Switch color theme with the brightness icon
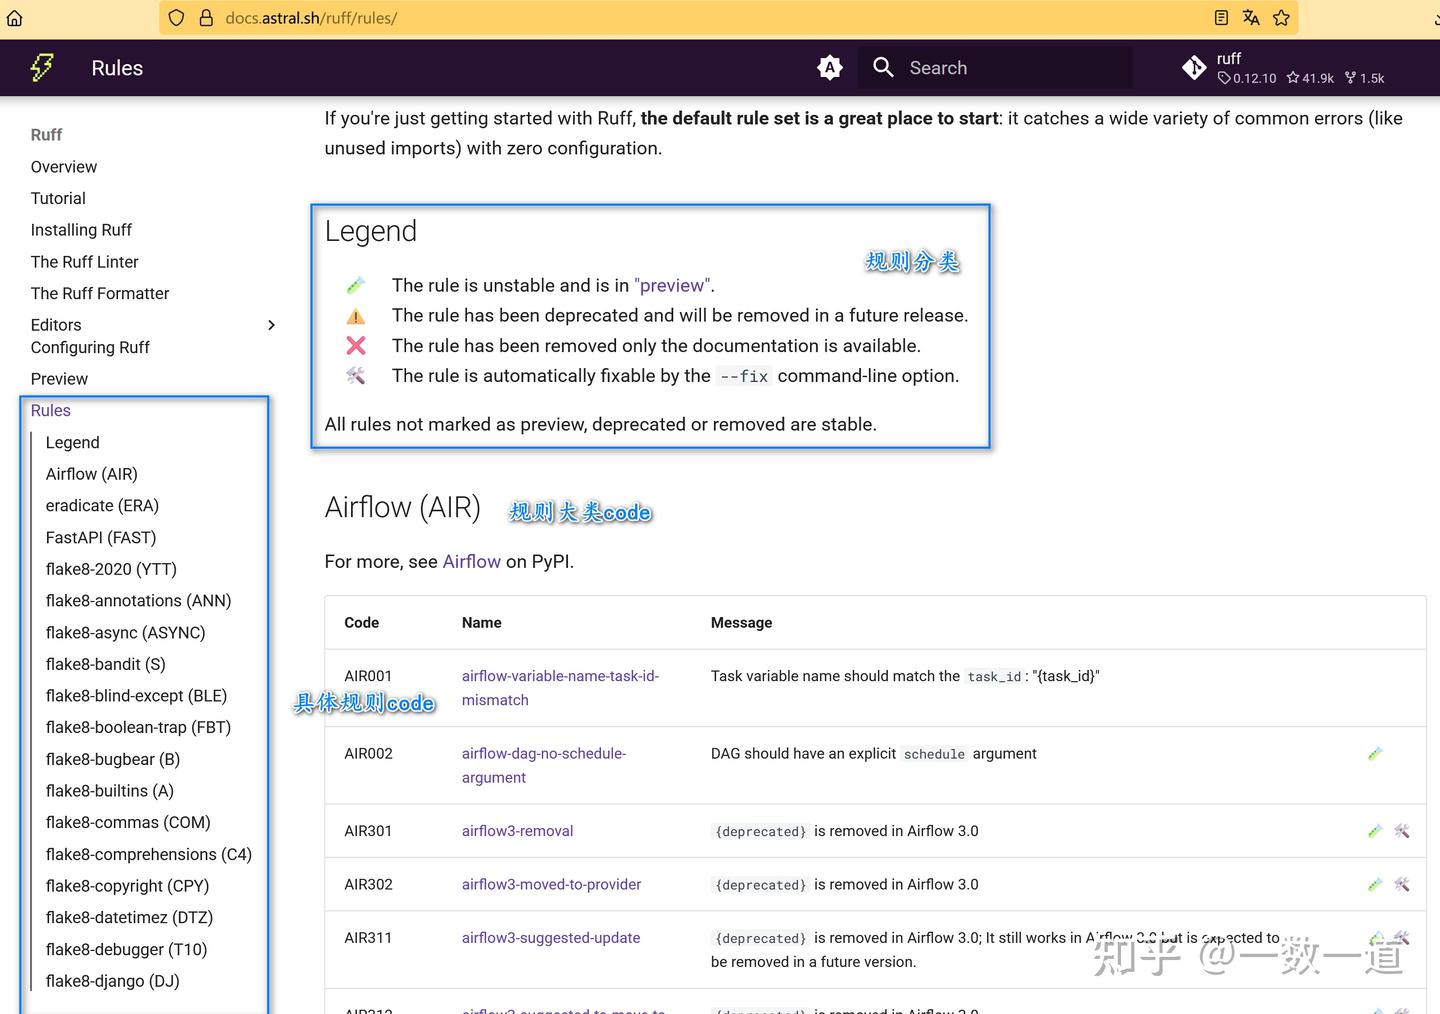1440x1014 pixels. click(830, 67)
